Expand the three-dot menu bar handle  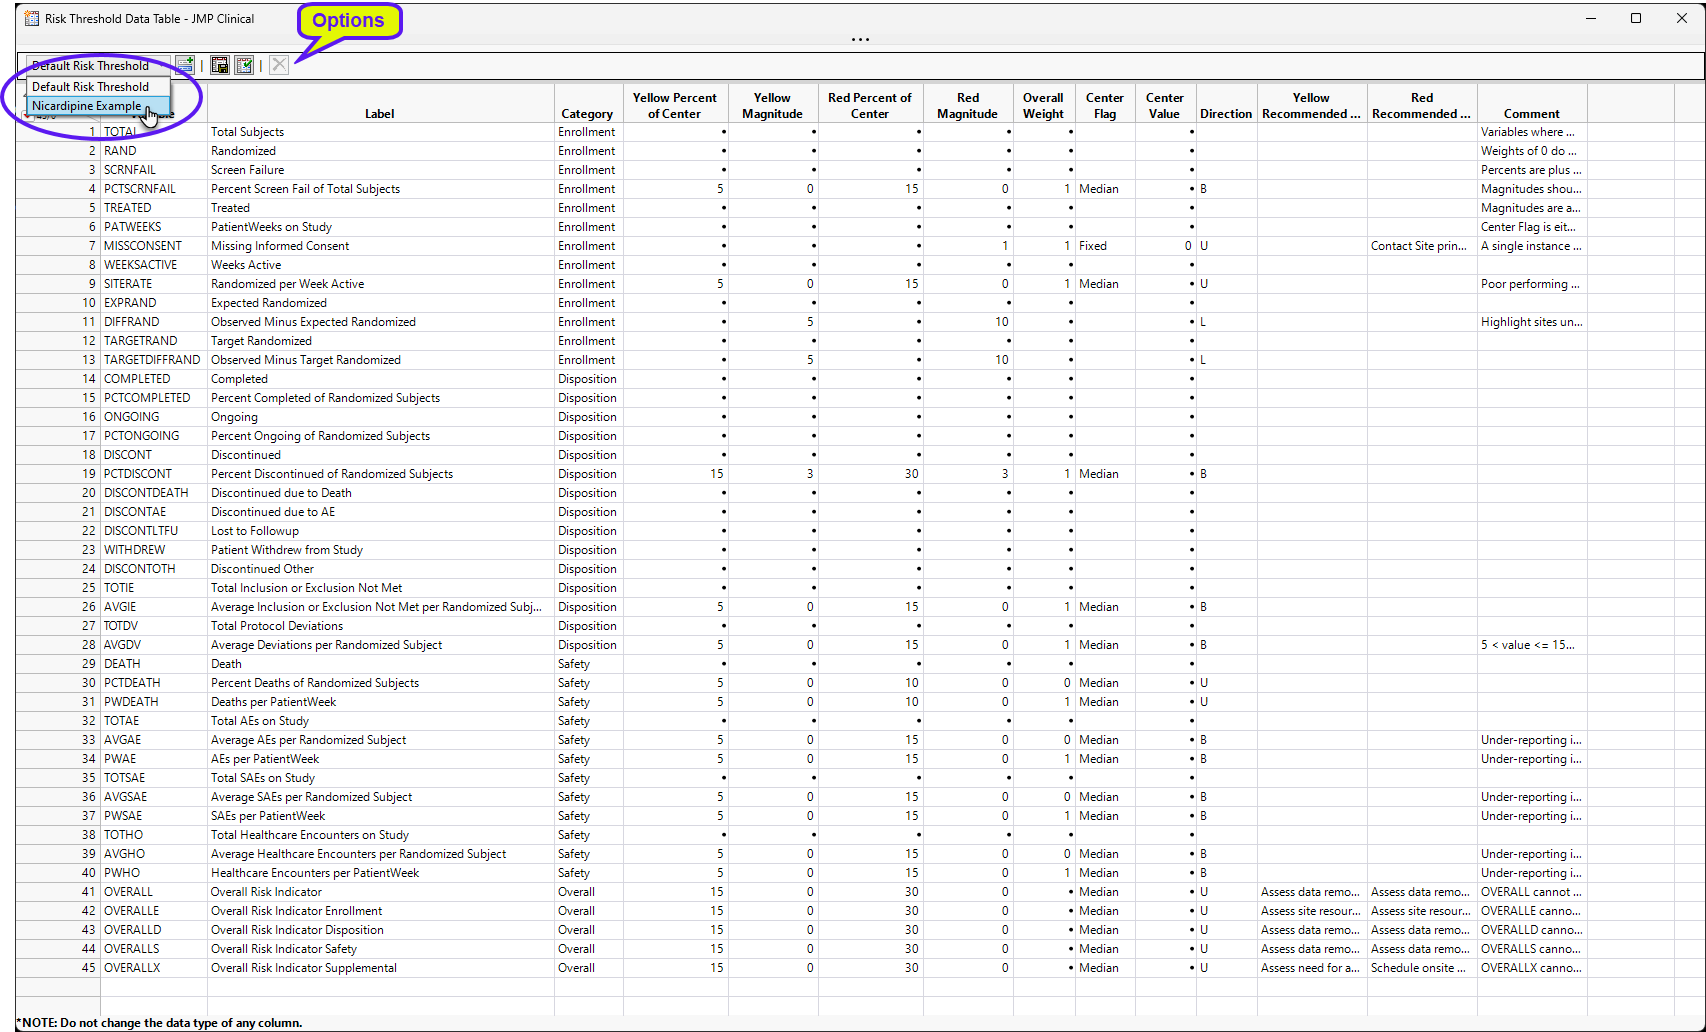point(860,40)
